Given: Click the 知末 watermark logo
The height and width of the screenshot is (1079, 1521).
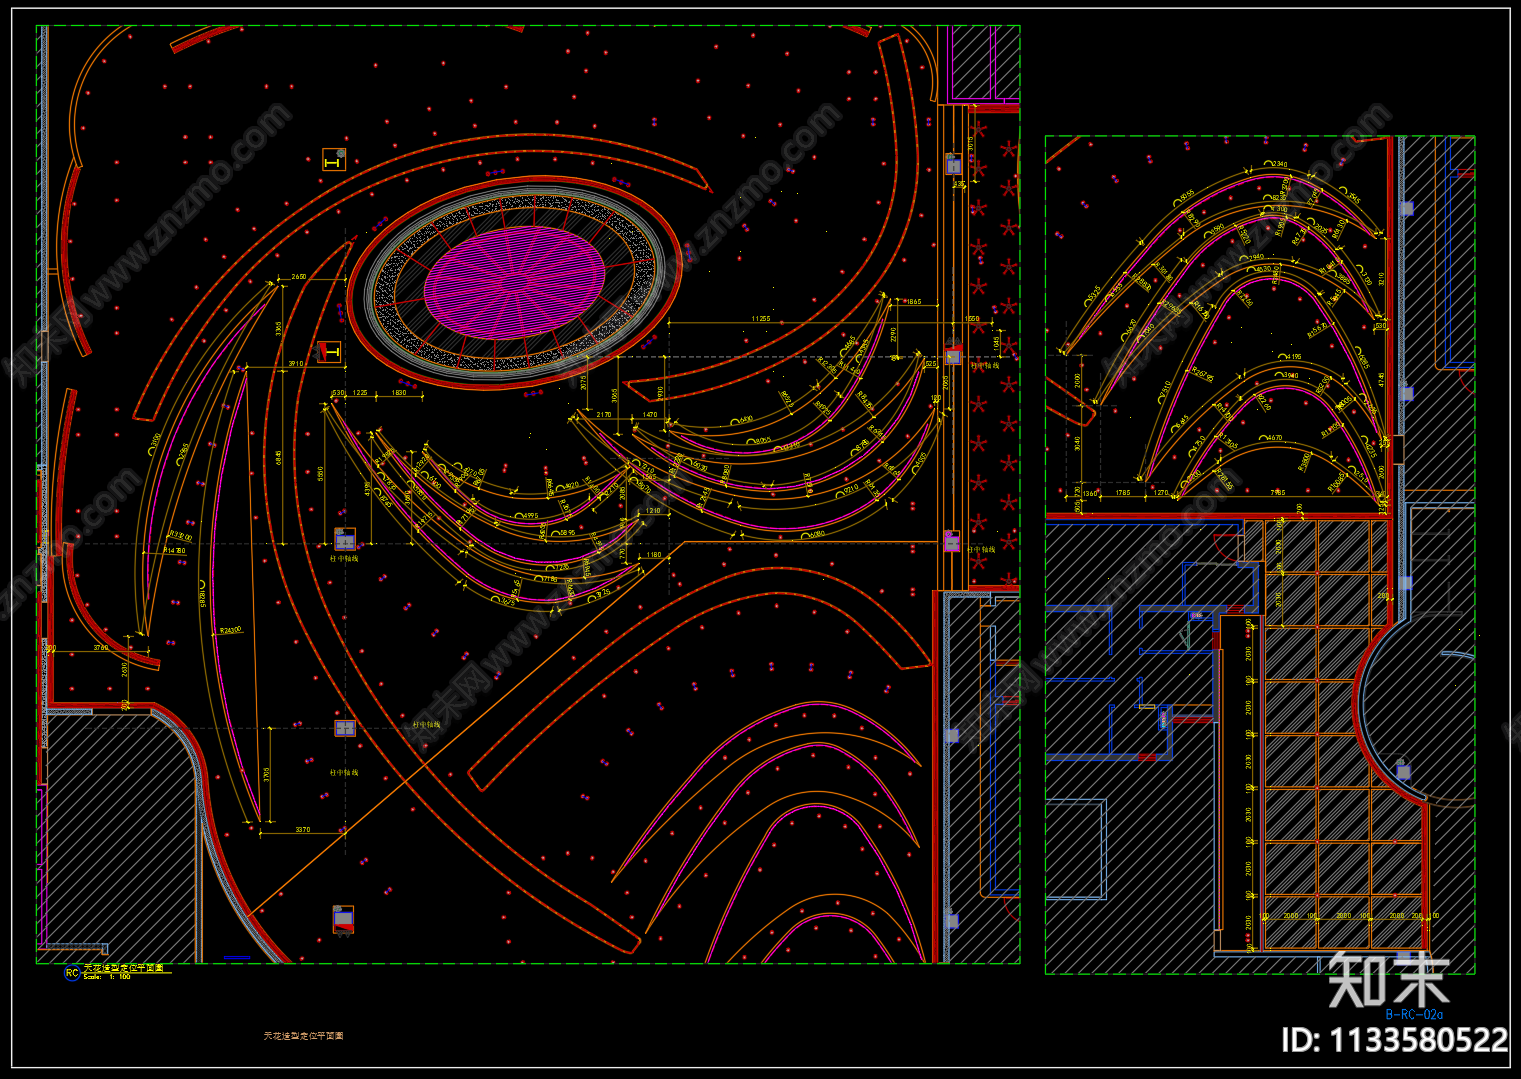Looking at the screenshot, I should click(x=1389, y=980).
